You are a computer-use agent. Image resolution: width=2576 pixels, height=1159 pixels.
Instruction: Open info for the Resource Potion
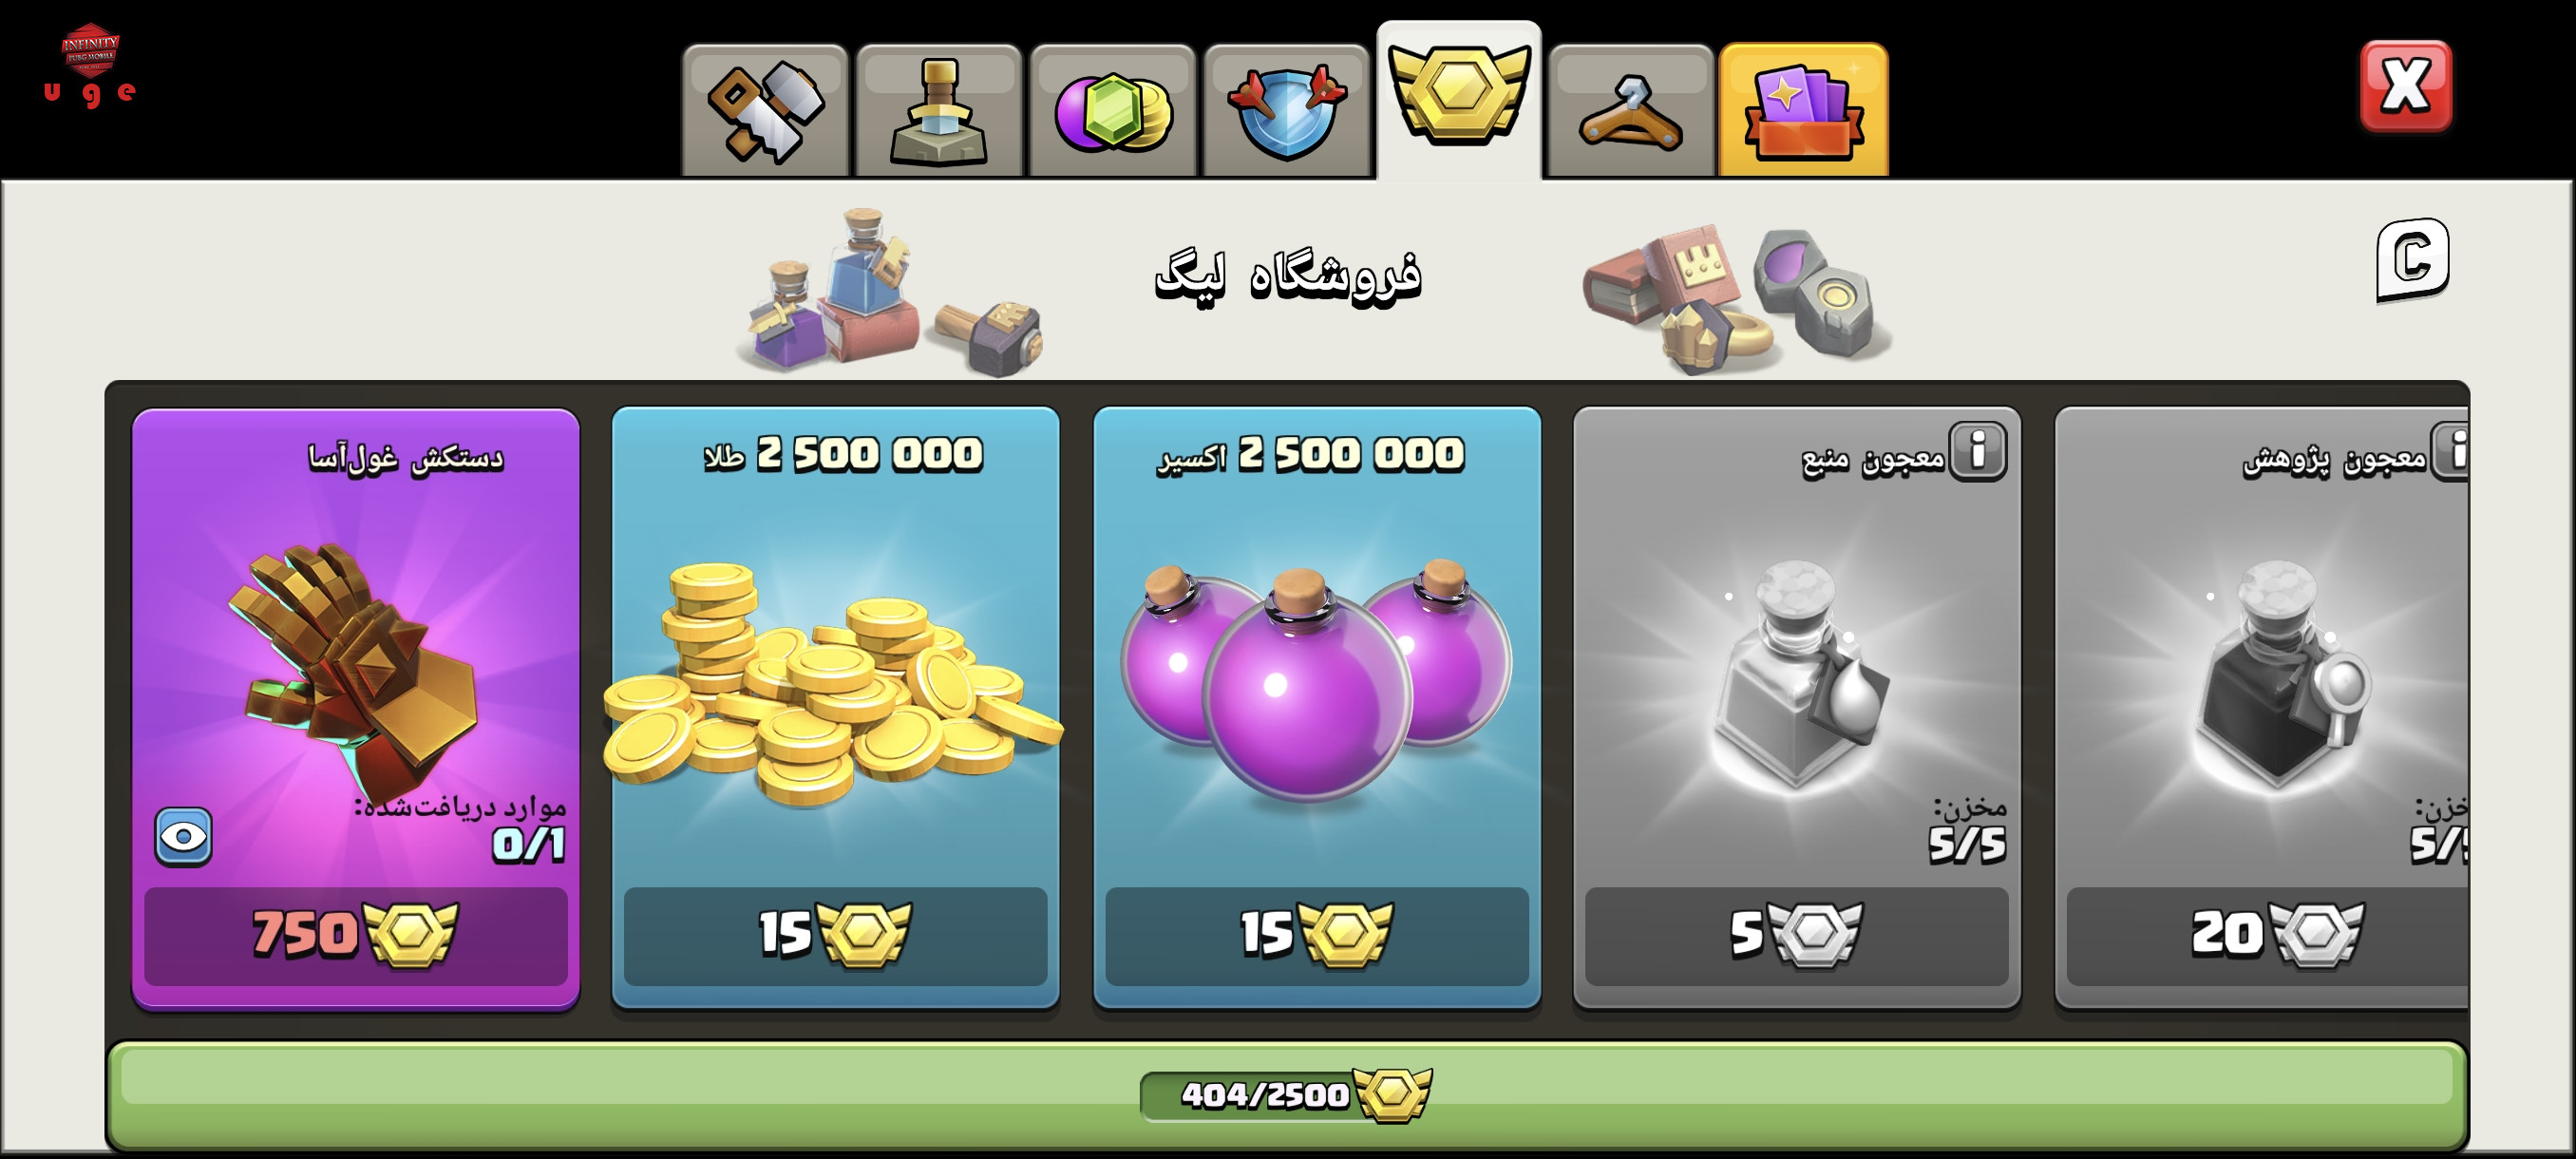[1978, 451]
